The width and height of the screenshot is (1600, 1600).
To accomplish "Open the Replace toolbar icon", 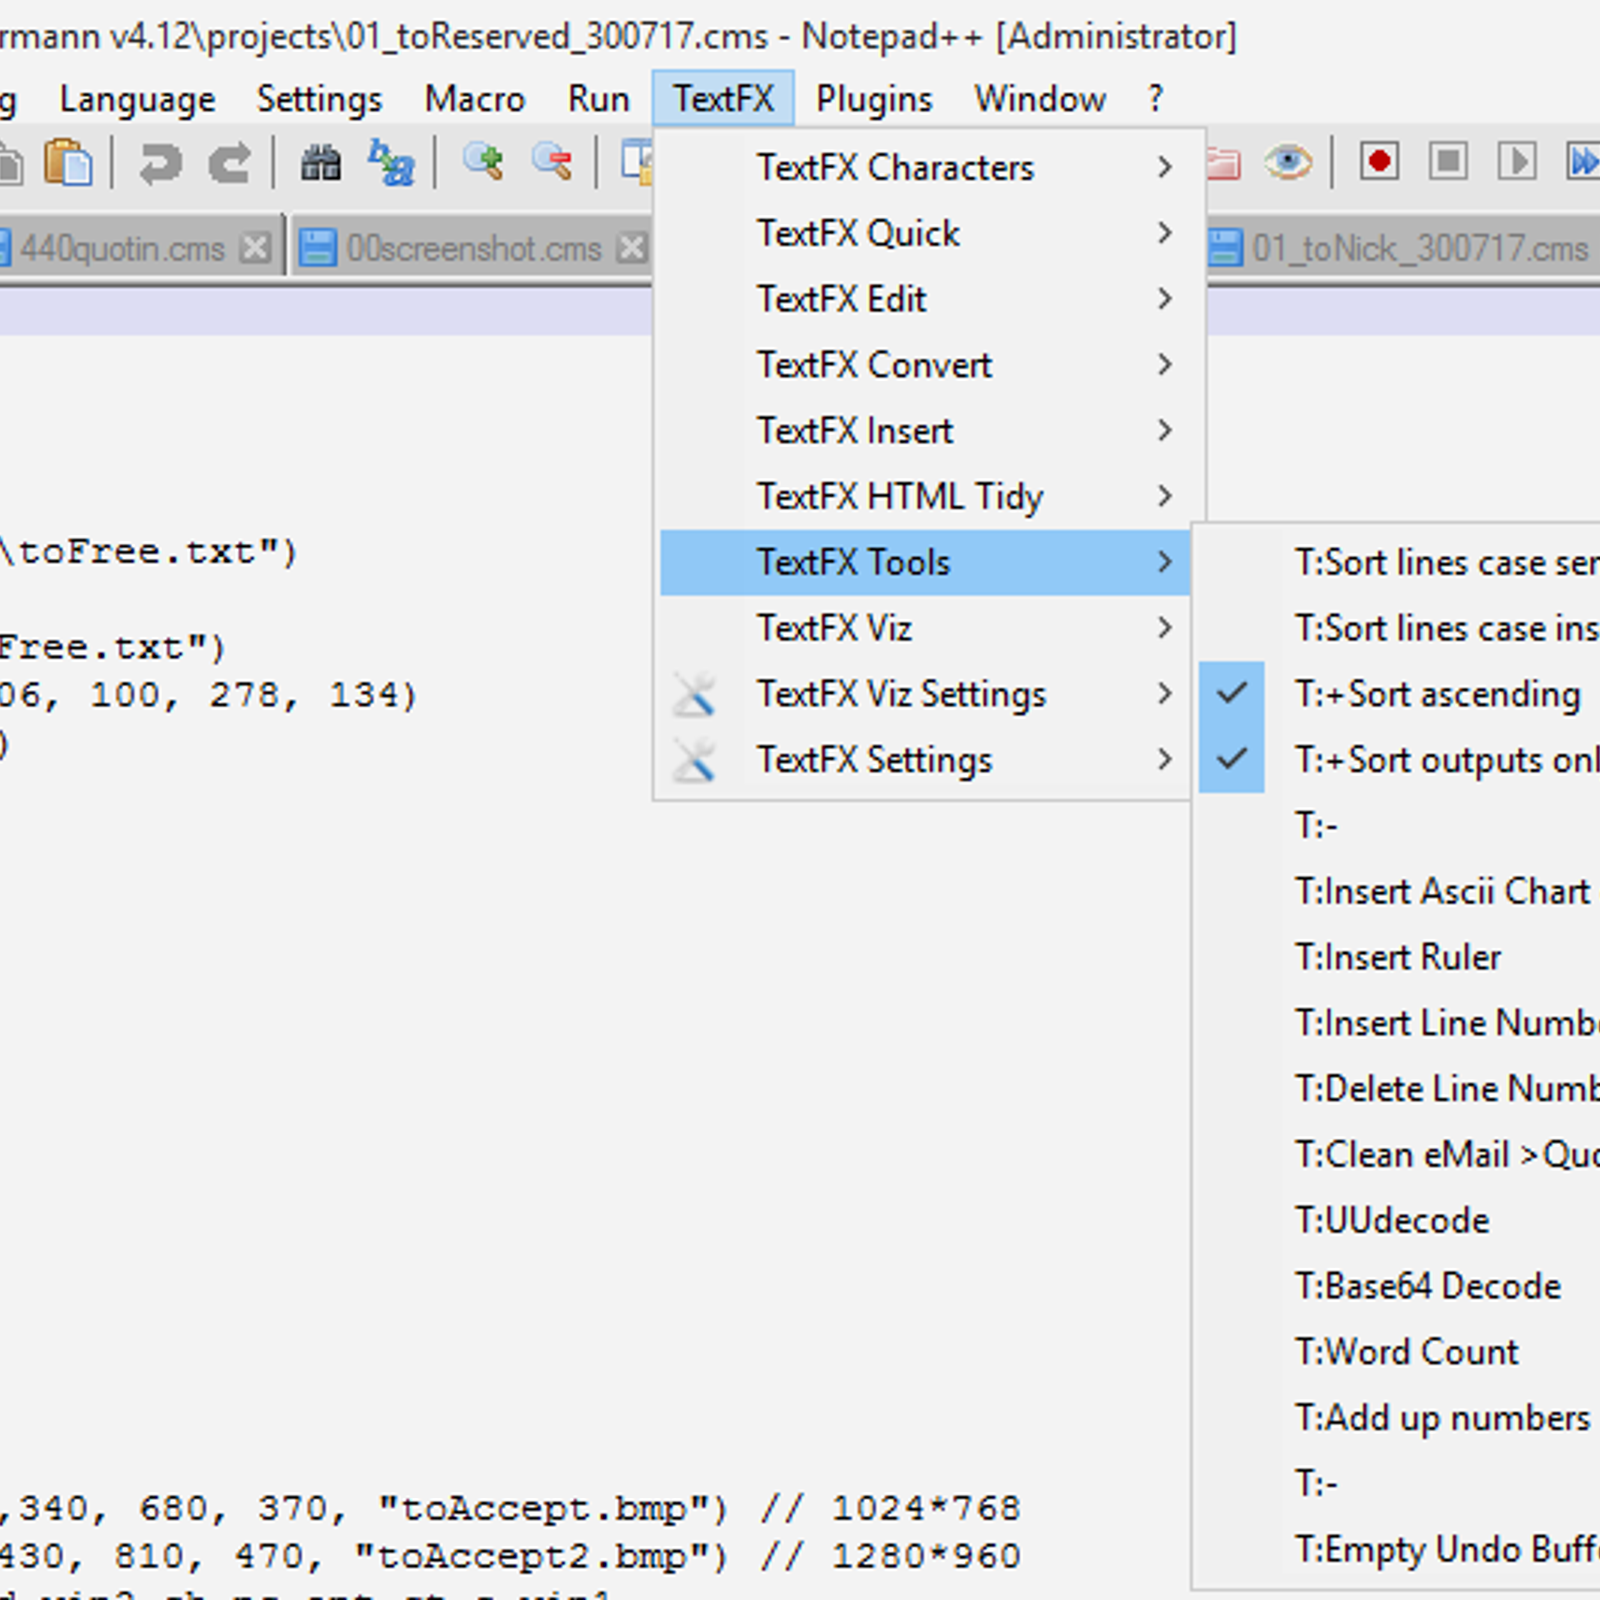I will tap(391, 163).
